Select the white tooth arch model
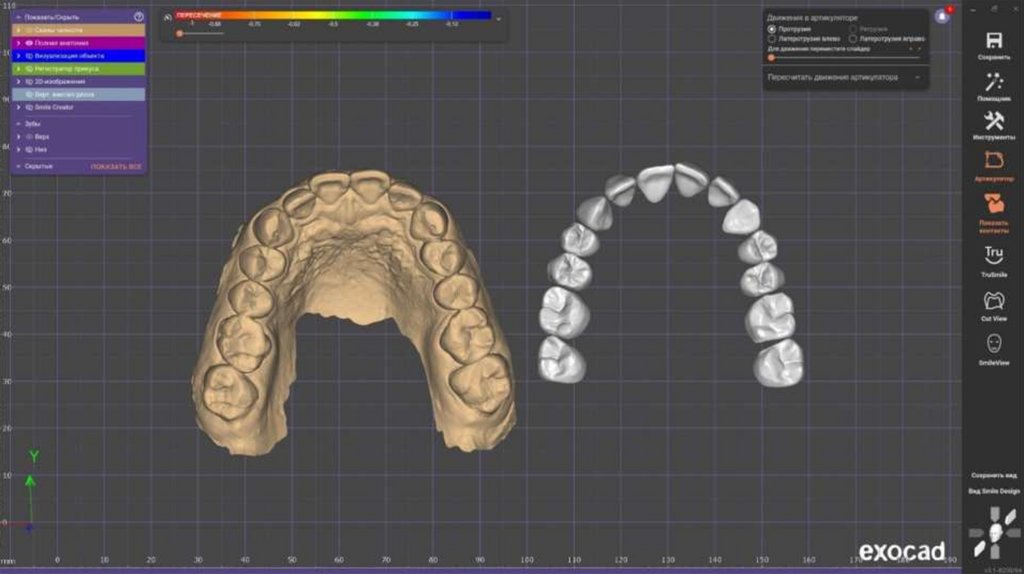The image size is (1024, 574). click(x=671, y=274)
